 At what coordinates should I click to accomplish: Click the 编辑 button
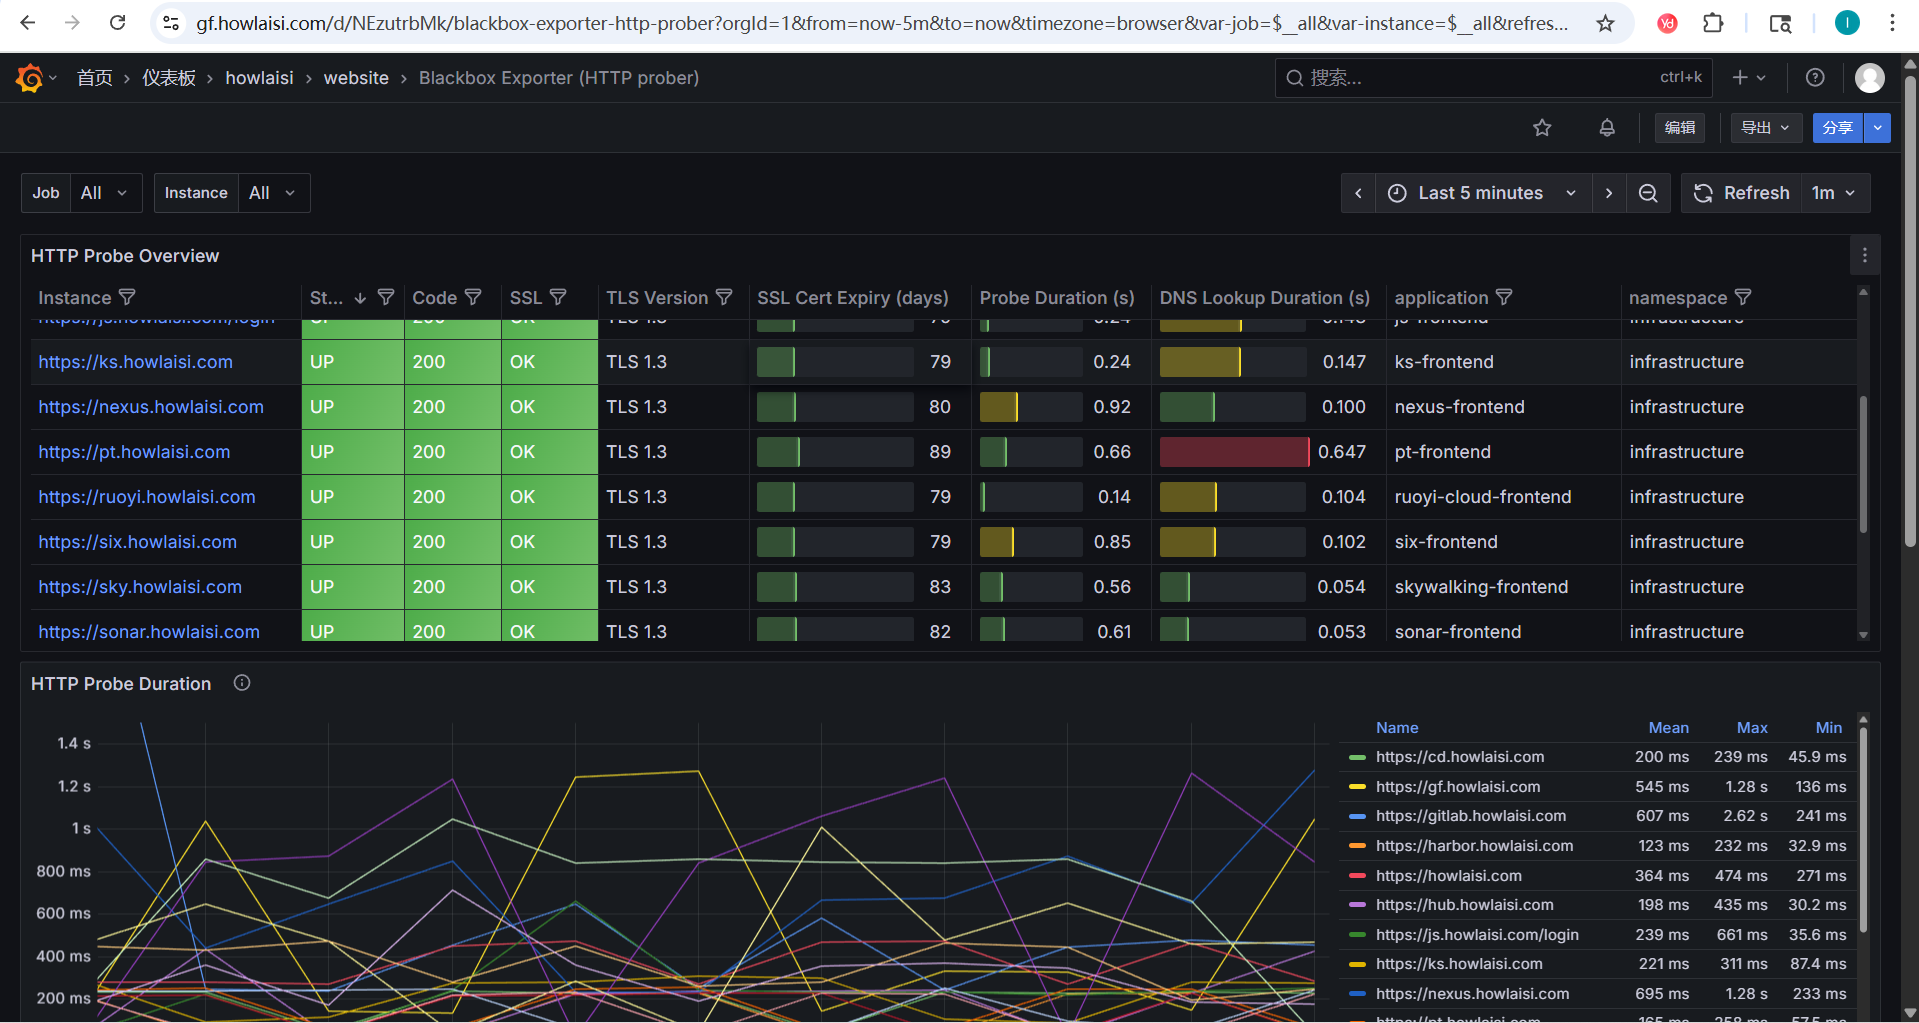click(x=1679, y=128)
